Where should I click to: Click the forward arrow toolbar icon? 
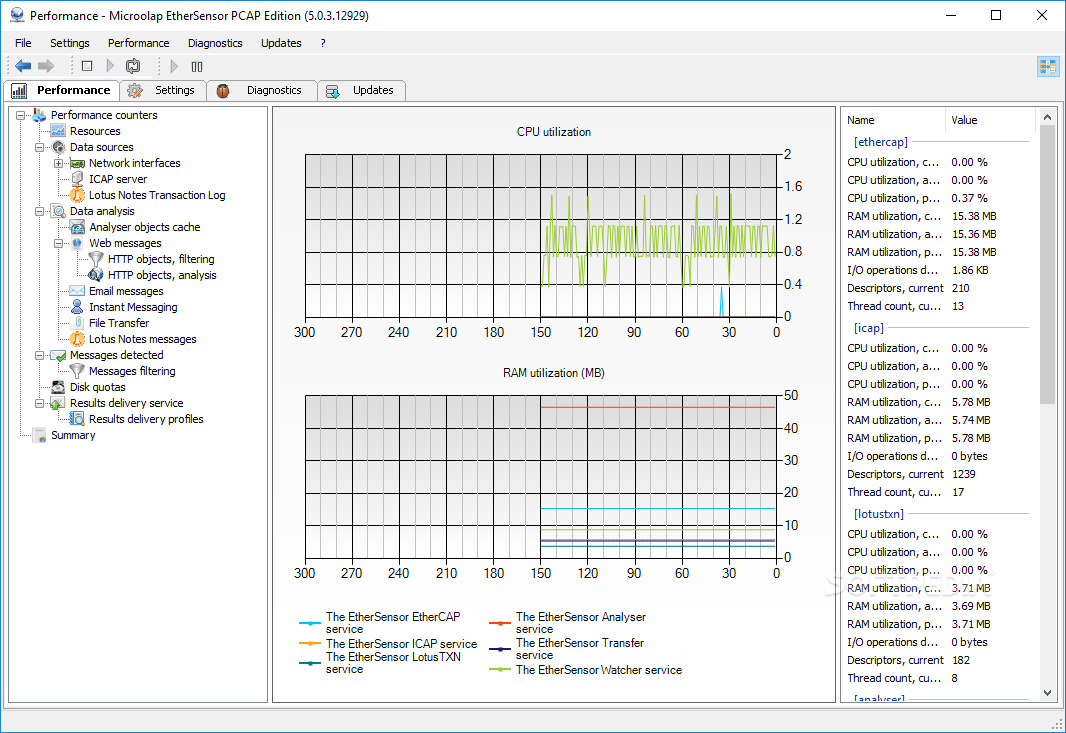46,66
